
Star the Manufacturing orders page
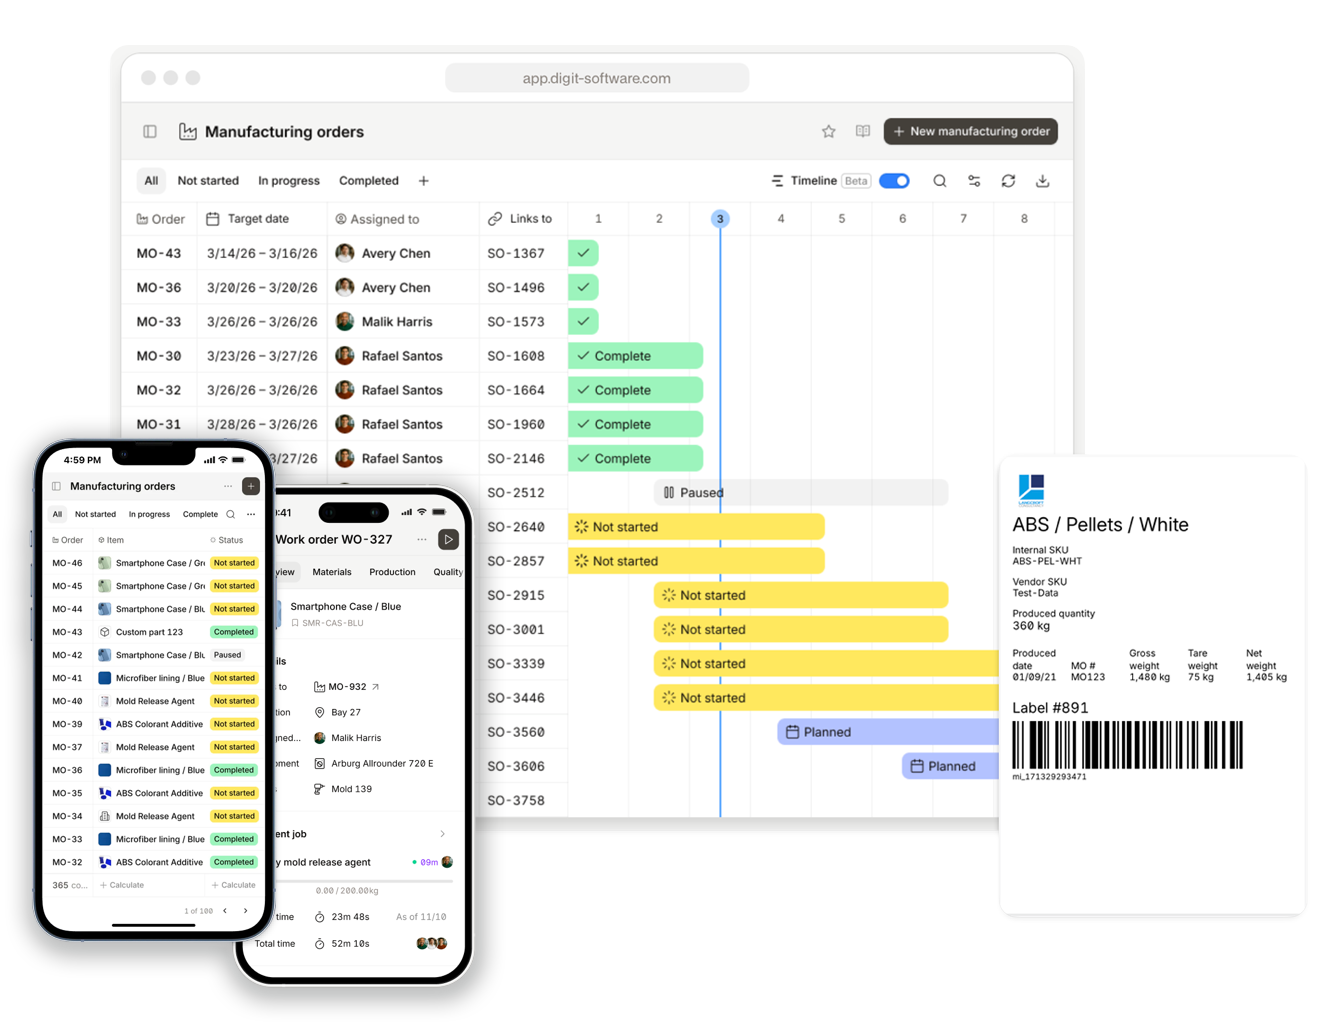pos(828,131)
